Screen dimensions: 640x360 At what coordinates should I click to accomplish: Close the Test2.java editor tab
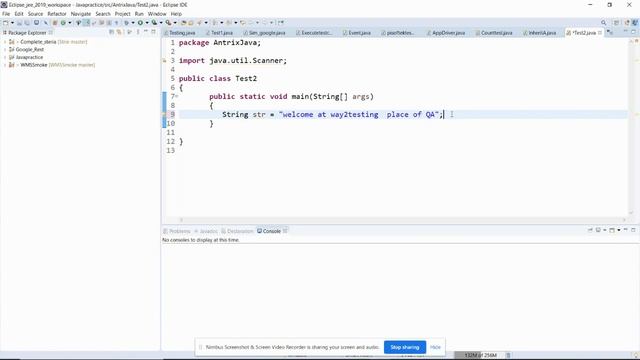click(600, 32)
